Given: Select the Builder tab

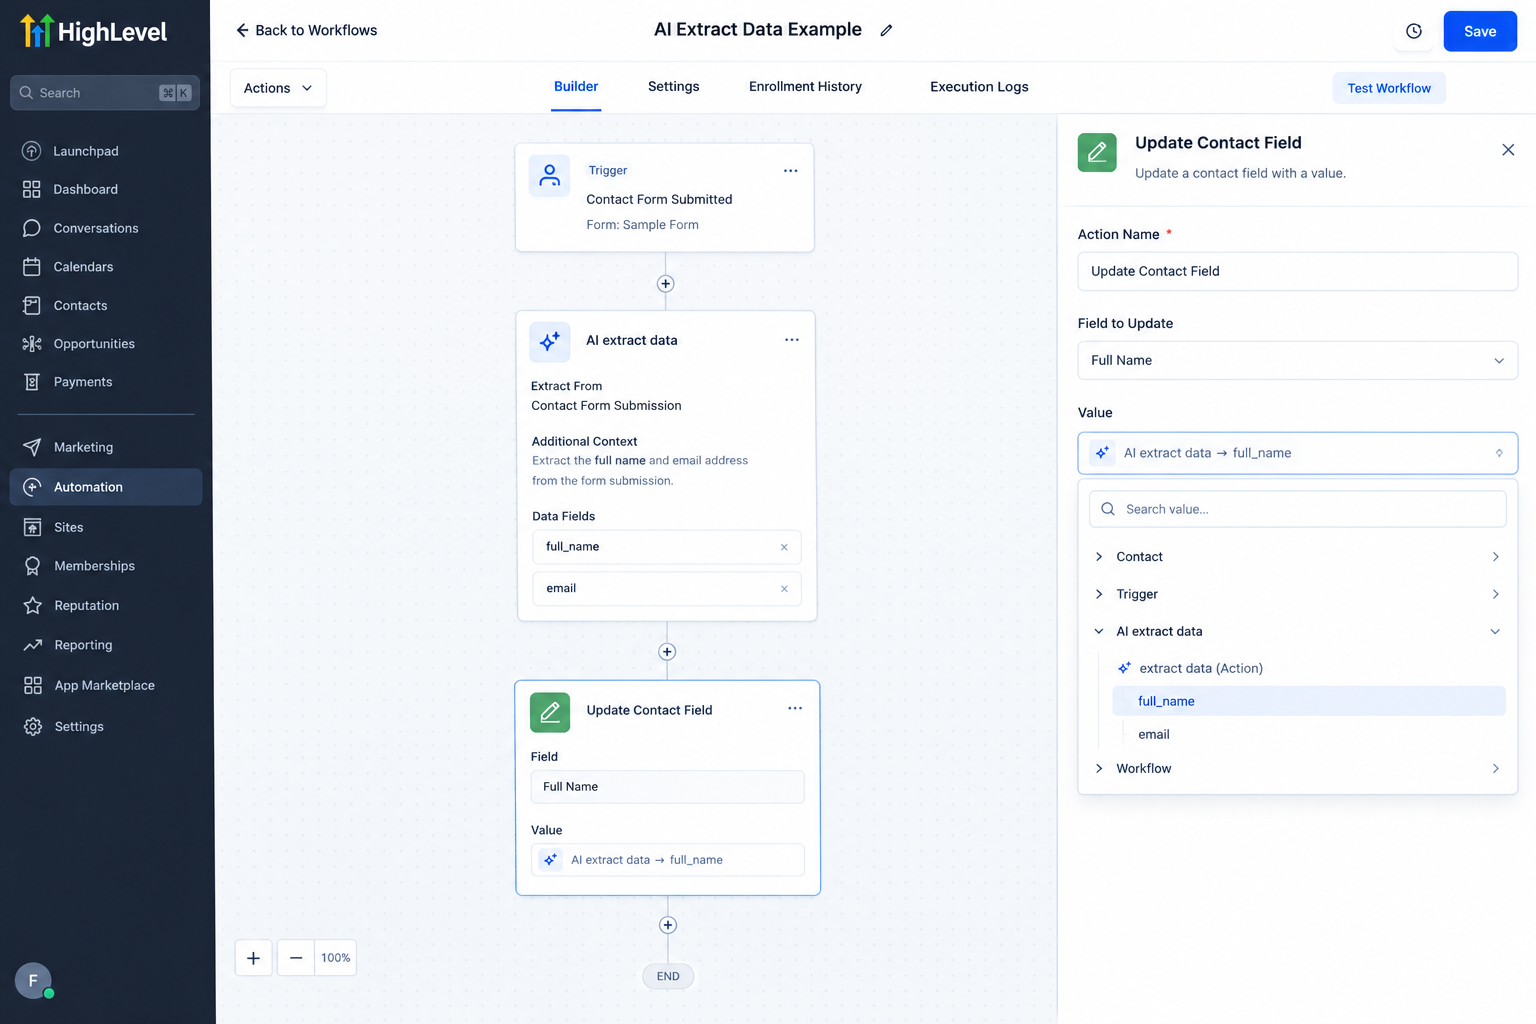Looking at the screenshot, I should pos(576,87).
